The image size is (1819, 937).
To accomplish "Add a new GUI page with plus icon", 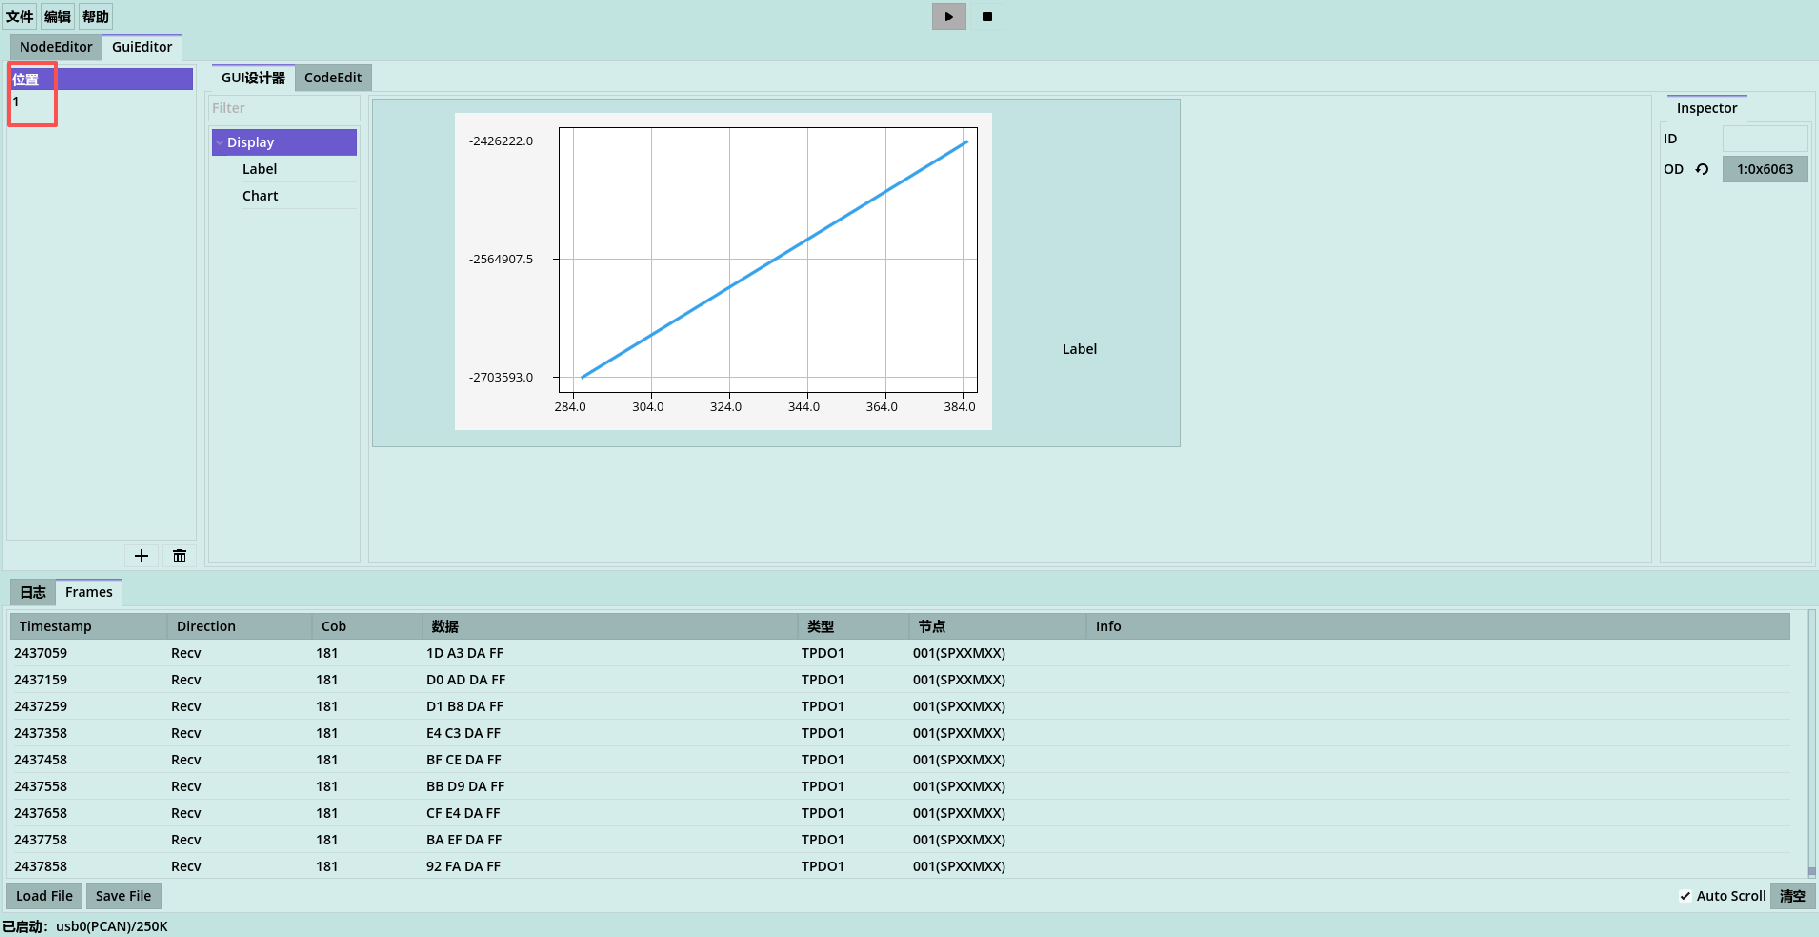I will tap(141, 556).
